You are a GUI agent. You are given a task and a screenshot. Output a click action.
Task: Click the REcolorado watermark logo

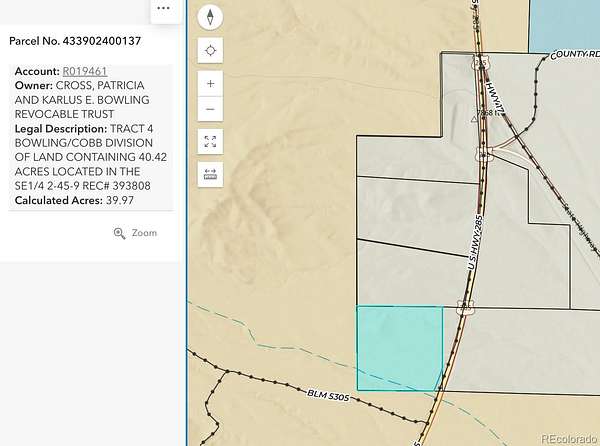pyautogui.click(x=567, y=437)
